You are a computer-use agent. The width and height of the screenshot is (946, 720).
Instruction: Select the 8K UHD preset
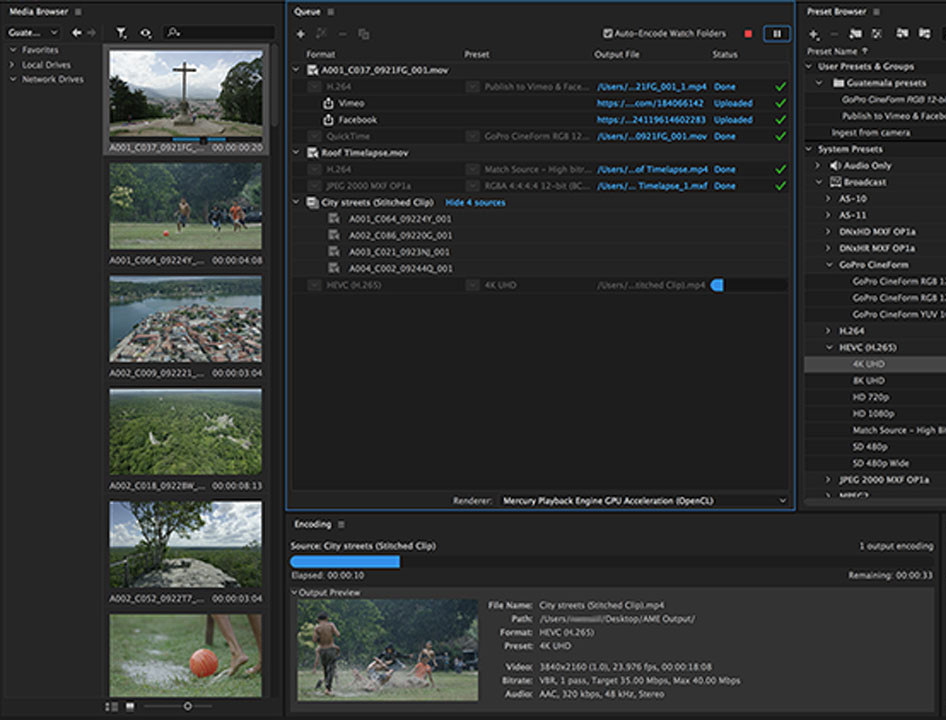[x=868, y=380]
